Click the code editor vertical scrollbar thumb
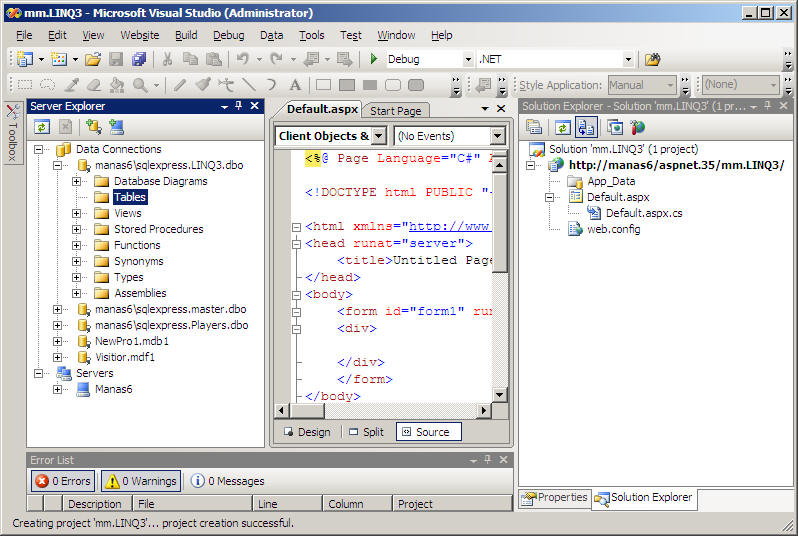 point(500,222)
